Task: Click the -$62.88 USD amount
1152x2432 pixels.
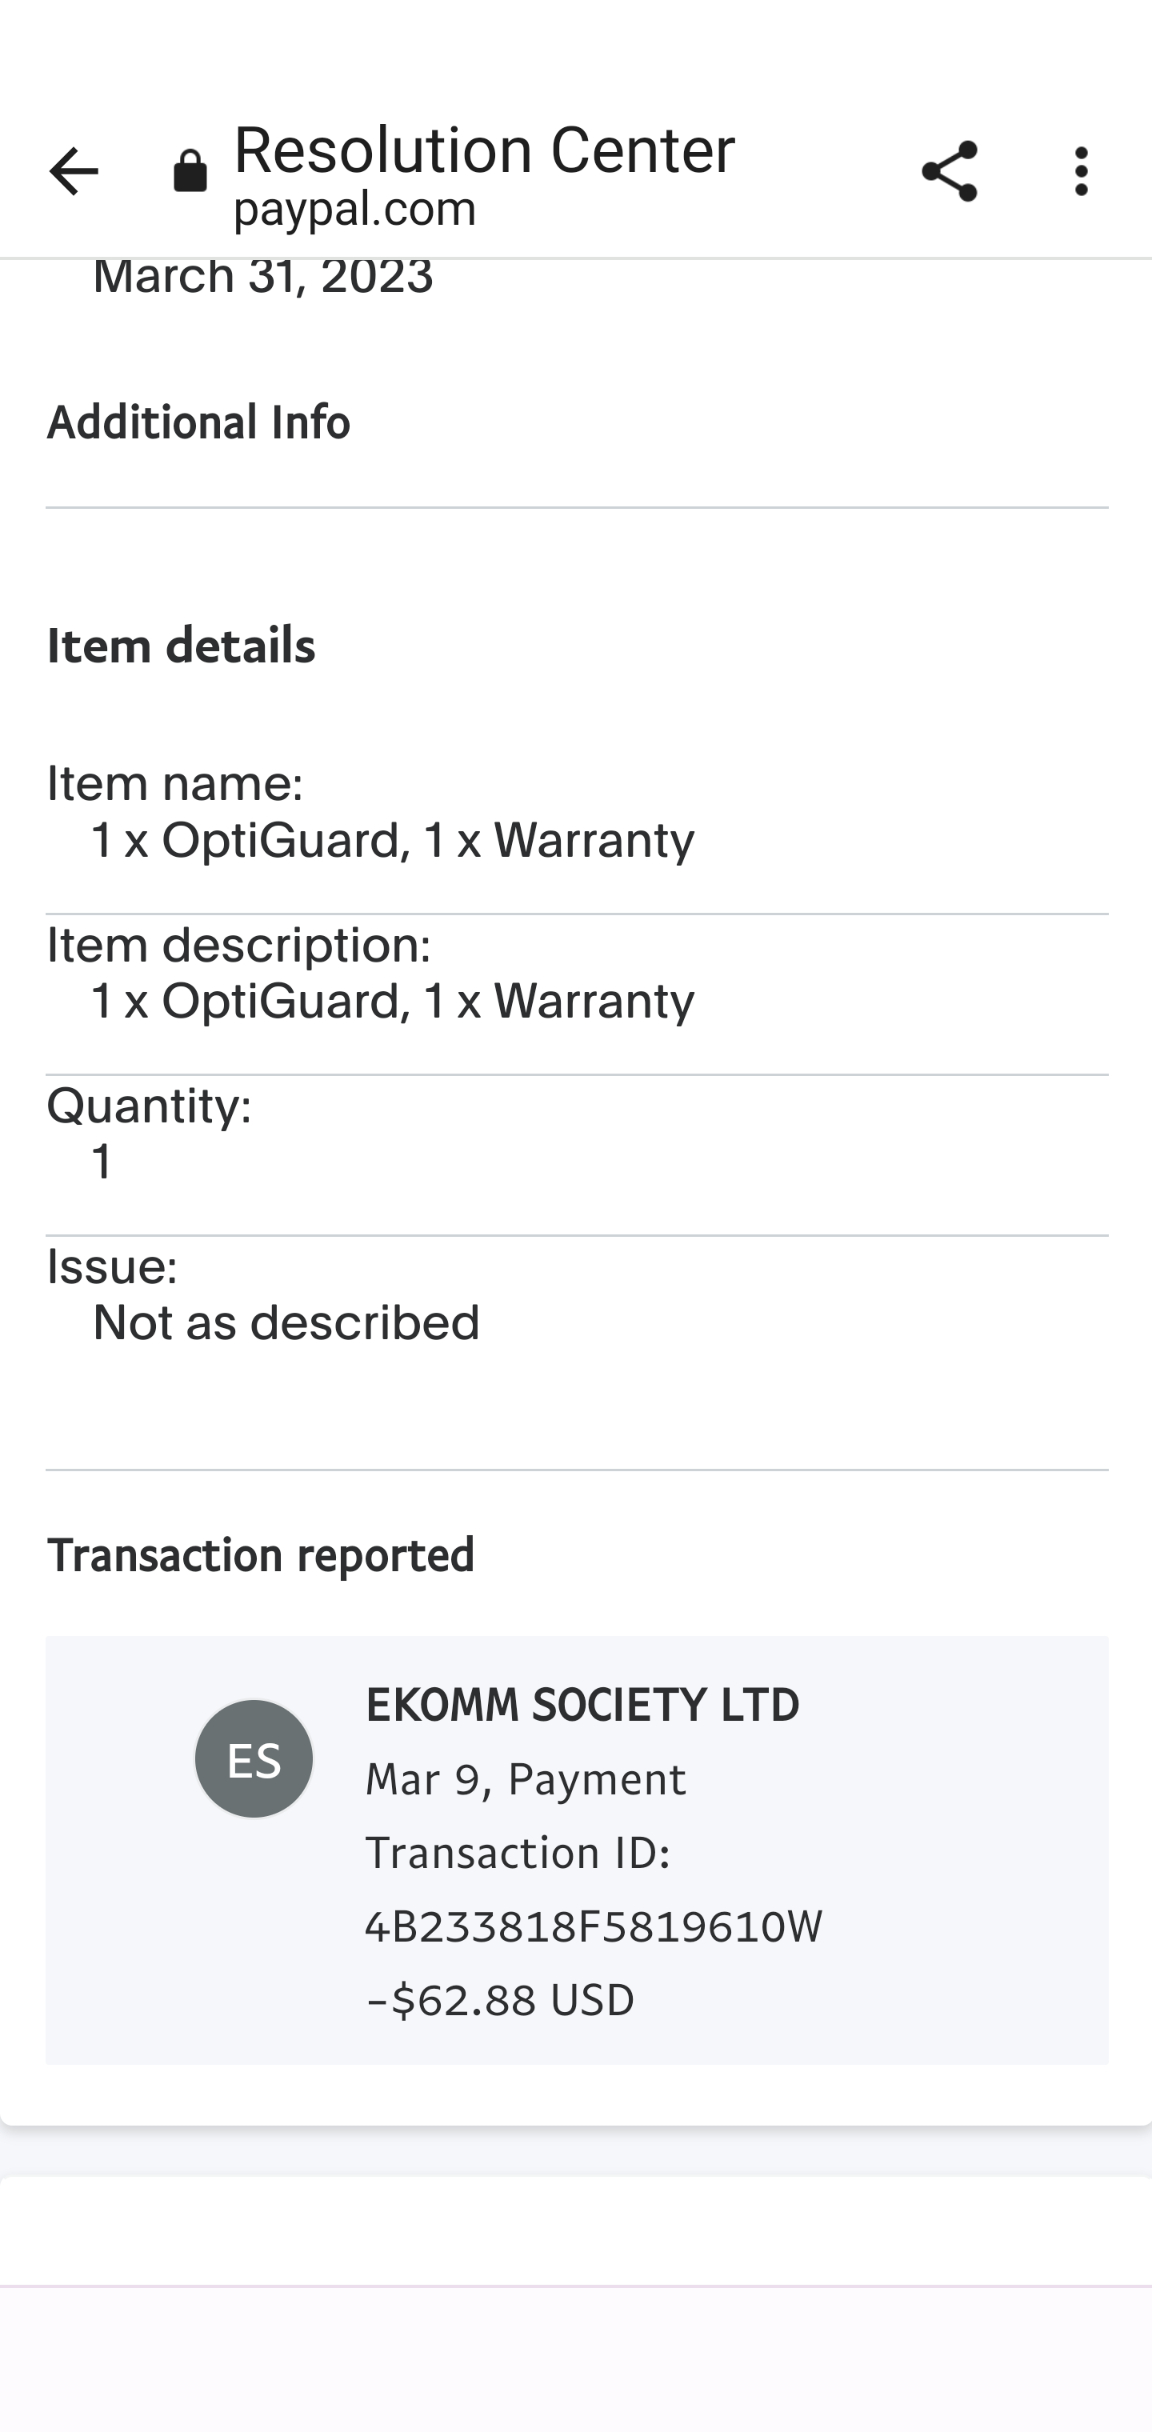Action: (x=500, y=2000)
